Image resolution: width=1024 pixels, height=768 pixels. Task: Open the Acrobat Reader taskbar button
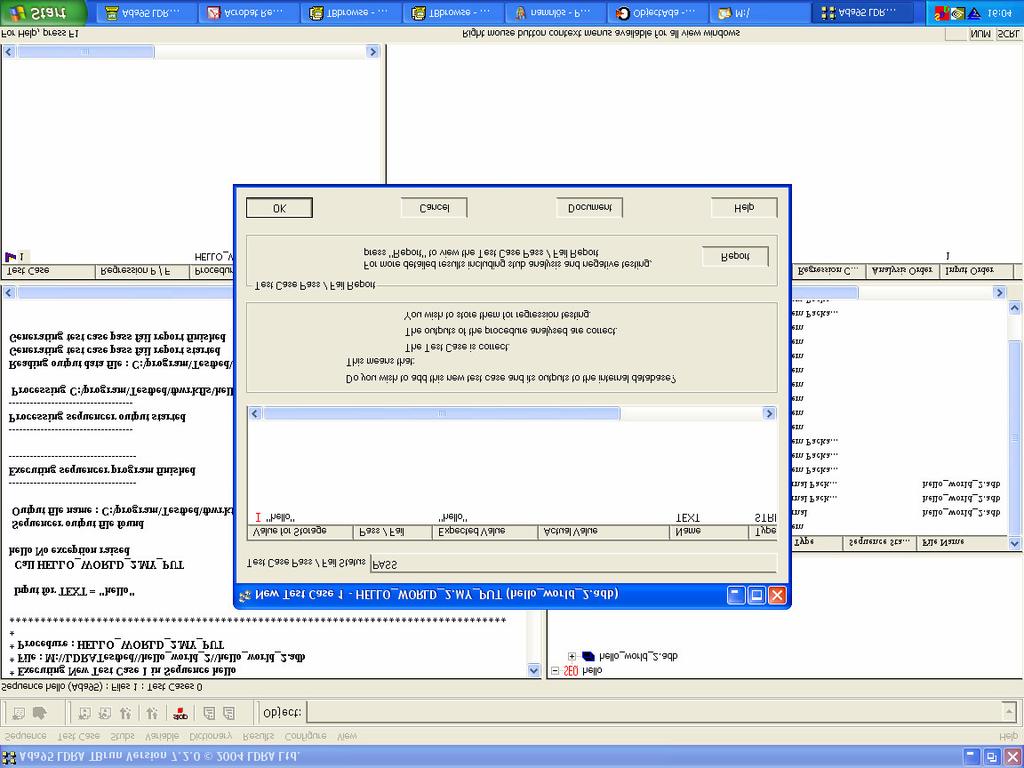pyautogui.click(x=251, y=12)
